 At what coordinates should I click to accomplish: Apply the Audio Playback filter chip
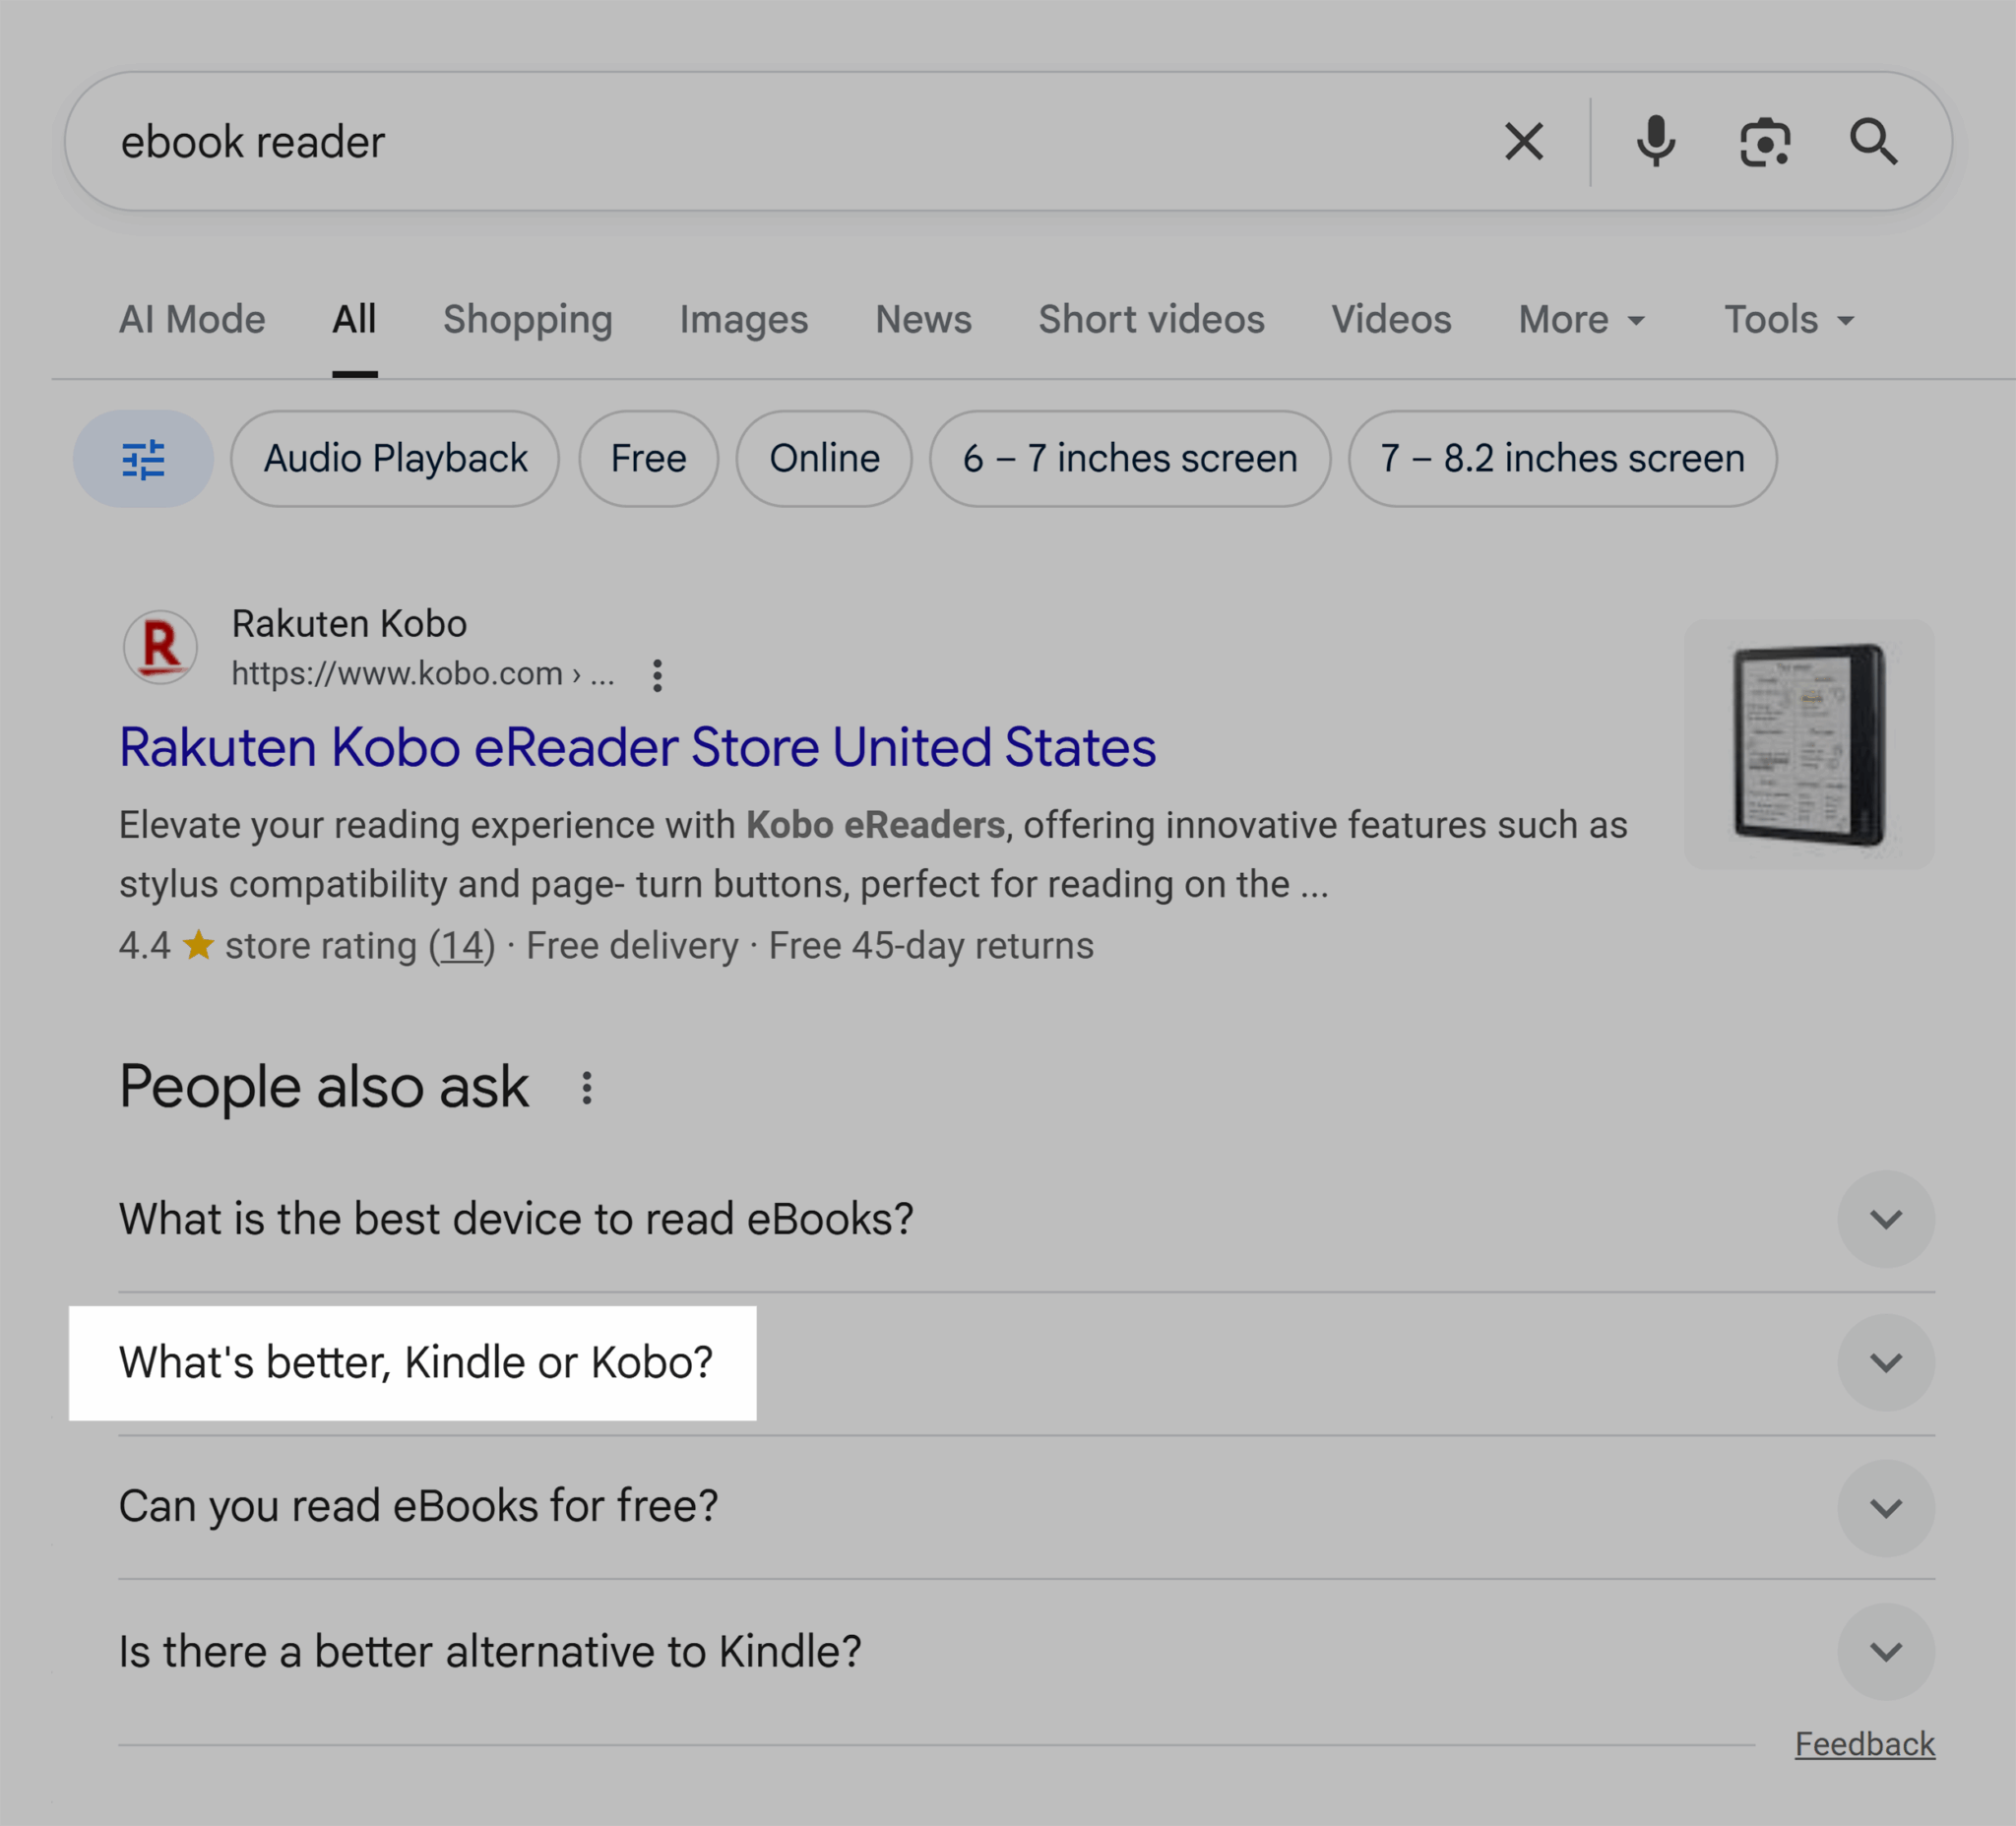395,459
